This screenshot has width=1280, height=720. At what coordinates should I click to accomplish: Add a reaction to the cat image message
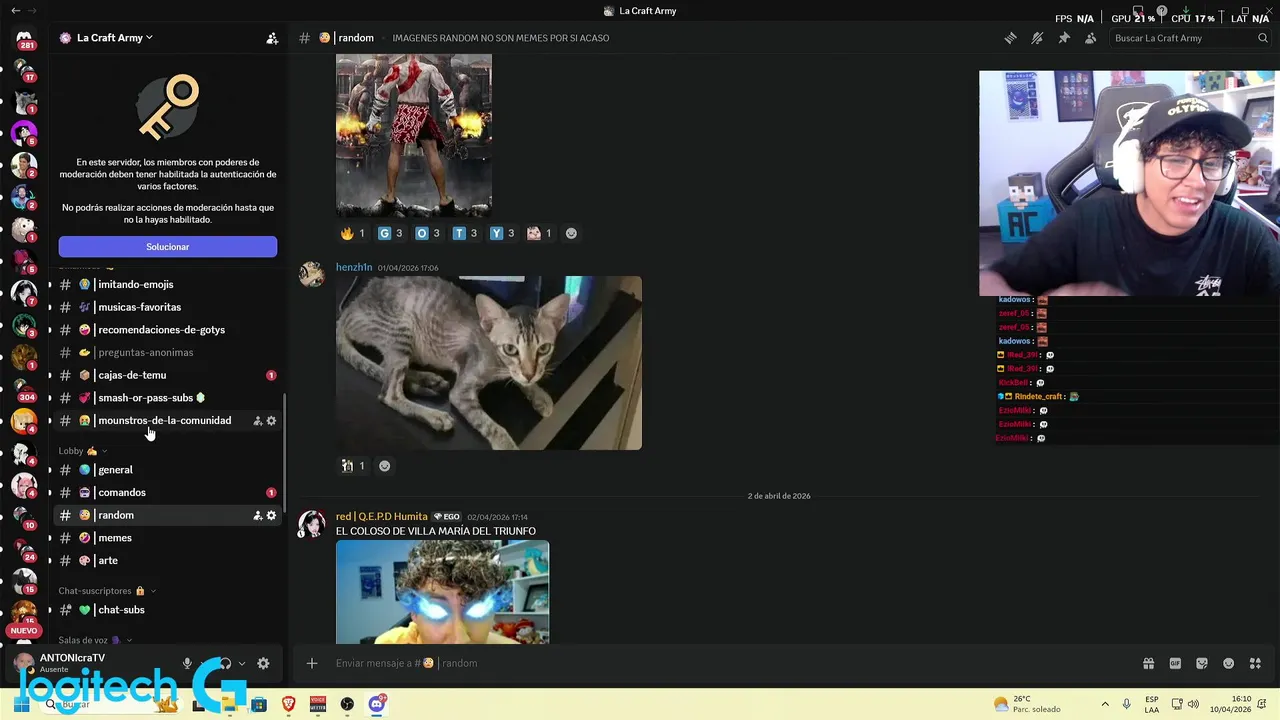click(384, 466)
